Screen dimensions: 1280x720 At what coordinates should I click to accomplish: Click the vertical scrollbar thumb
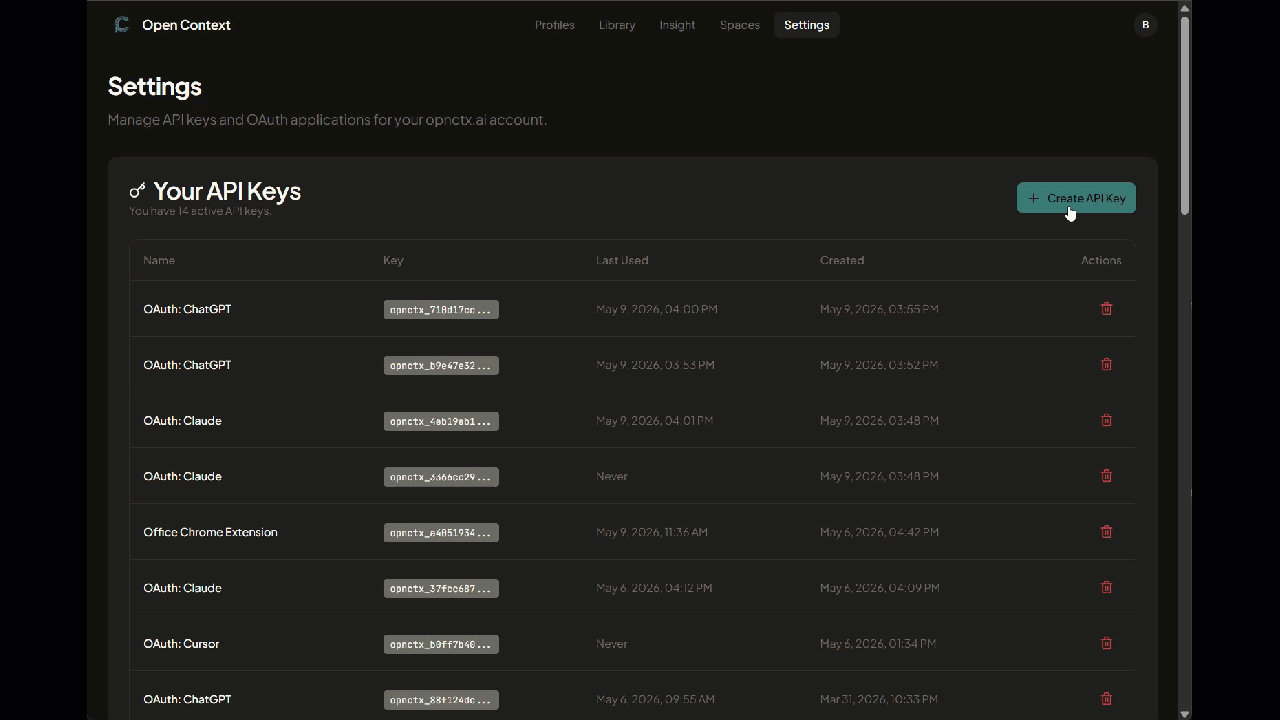pyautogui.click(x=1185, y=115)
